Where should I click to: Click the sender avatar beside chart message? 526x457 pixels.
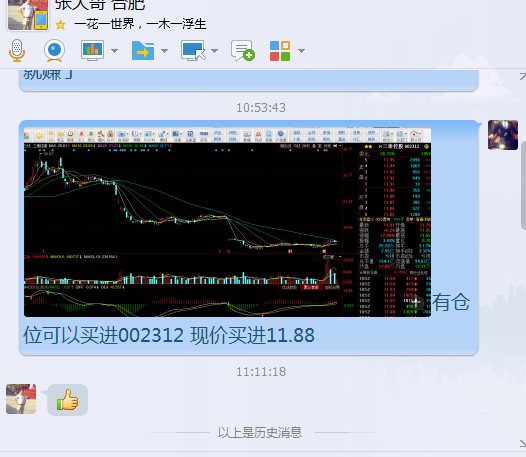[503, 135]
